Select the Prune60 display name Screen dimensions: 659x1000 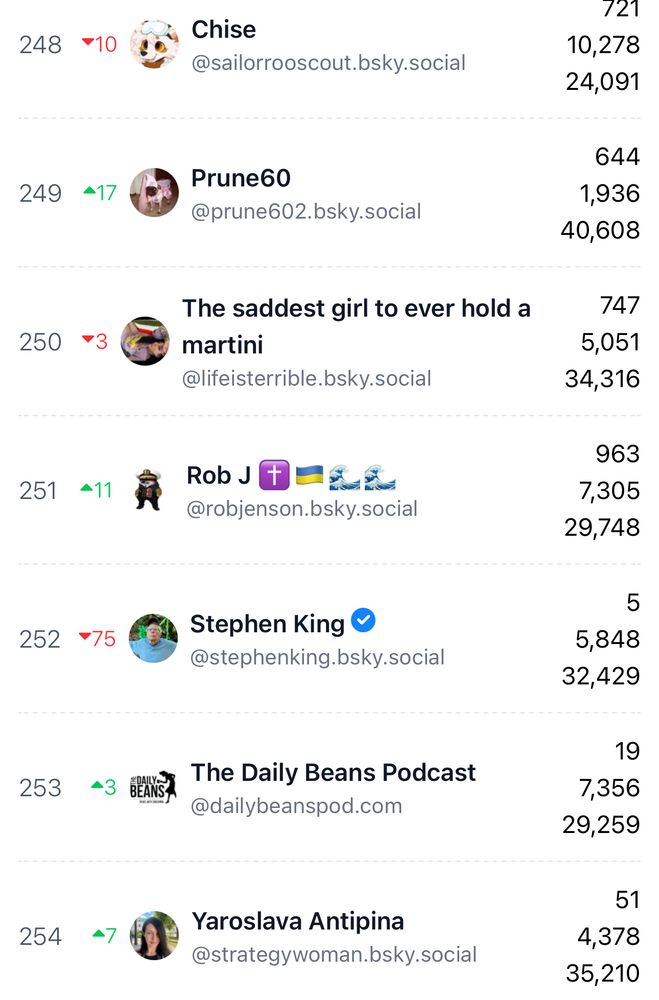241,178
